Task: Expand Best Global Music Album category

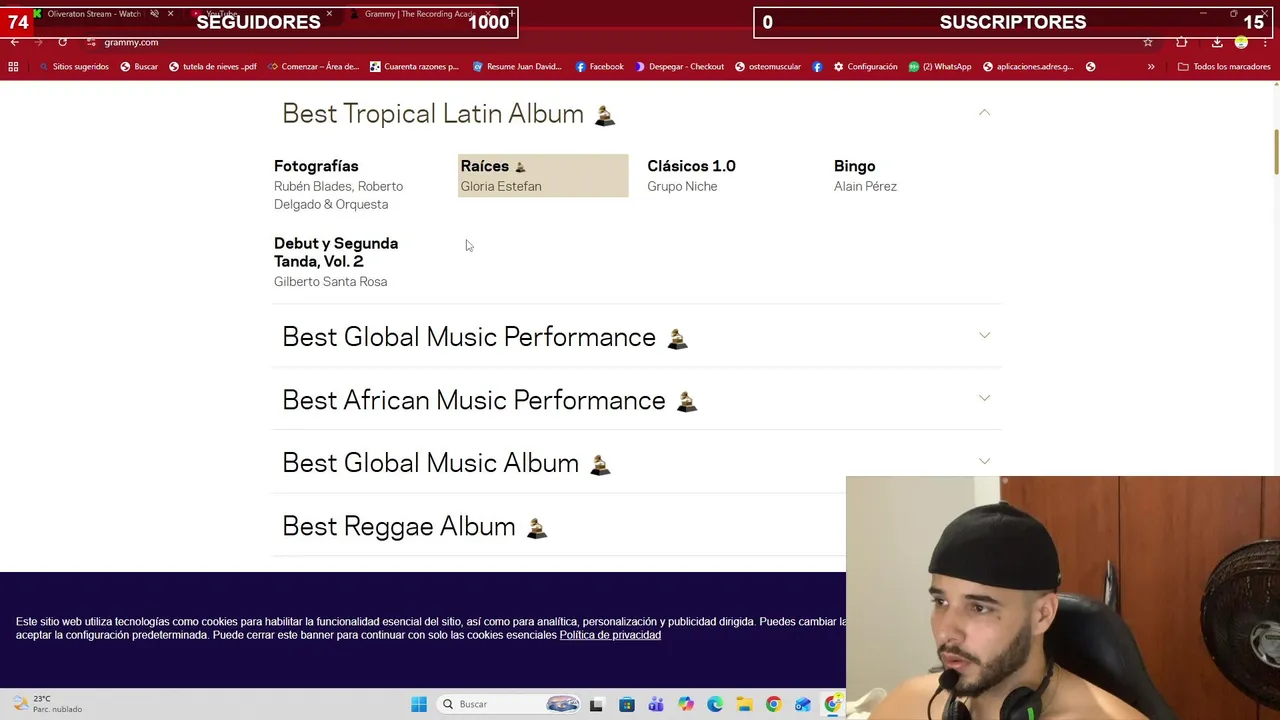Action: (x=984, y=462)
